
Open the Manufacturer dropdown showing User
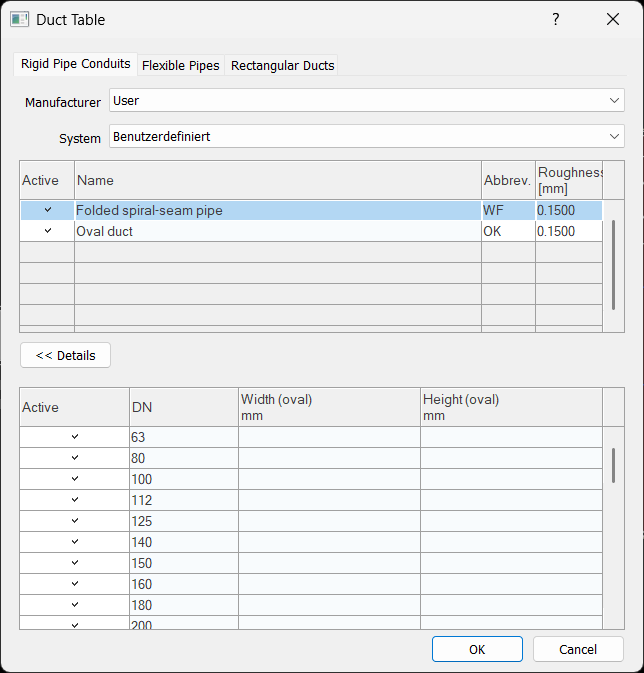[x=367, y=100]
